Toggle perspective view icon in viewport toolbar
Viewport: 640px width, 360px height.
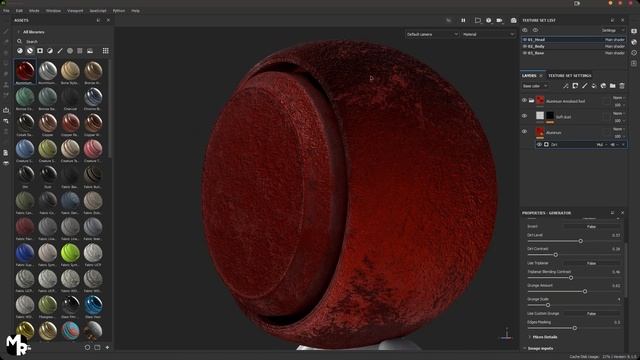(478, 20)
